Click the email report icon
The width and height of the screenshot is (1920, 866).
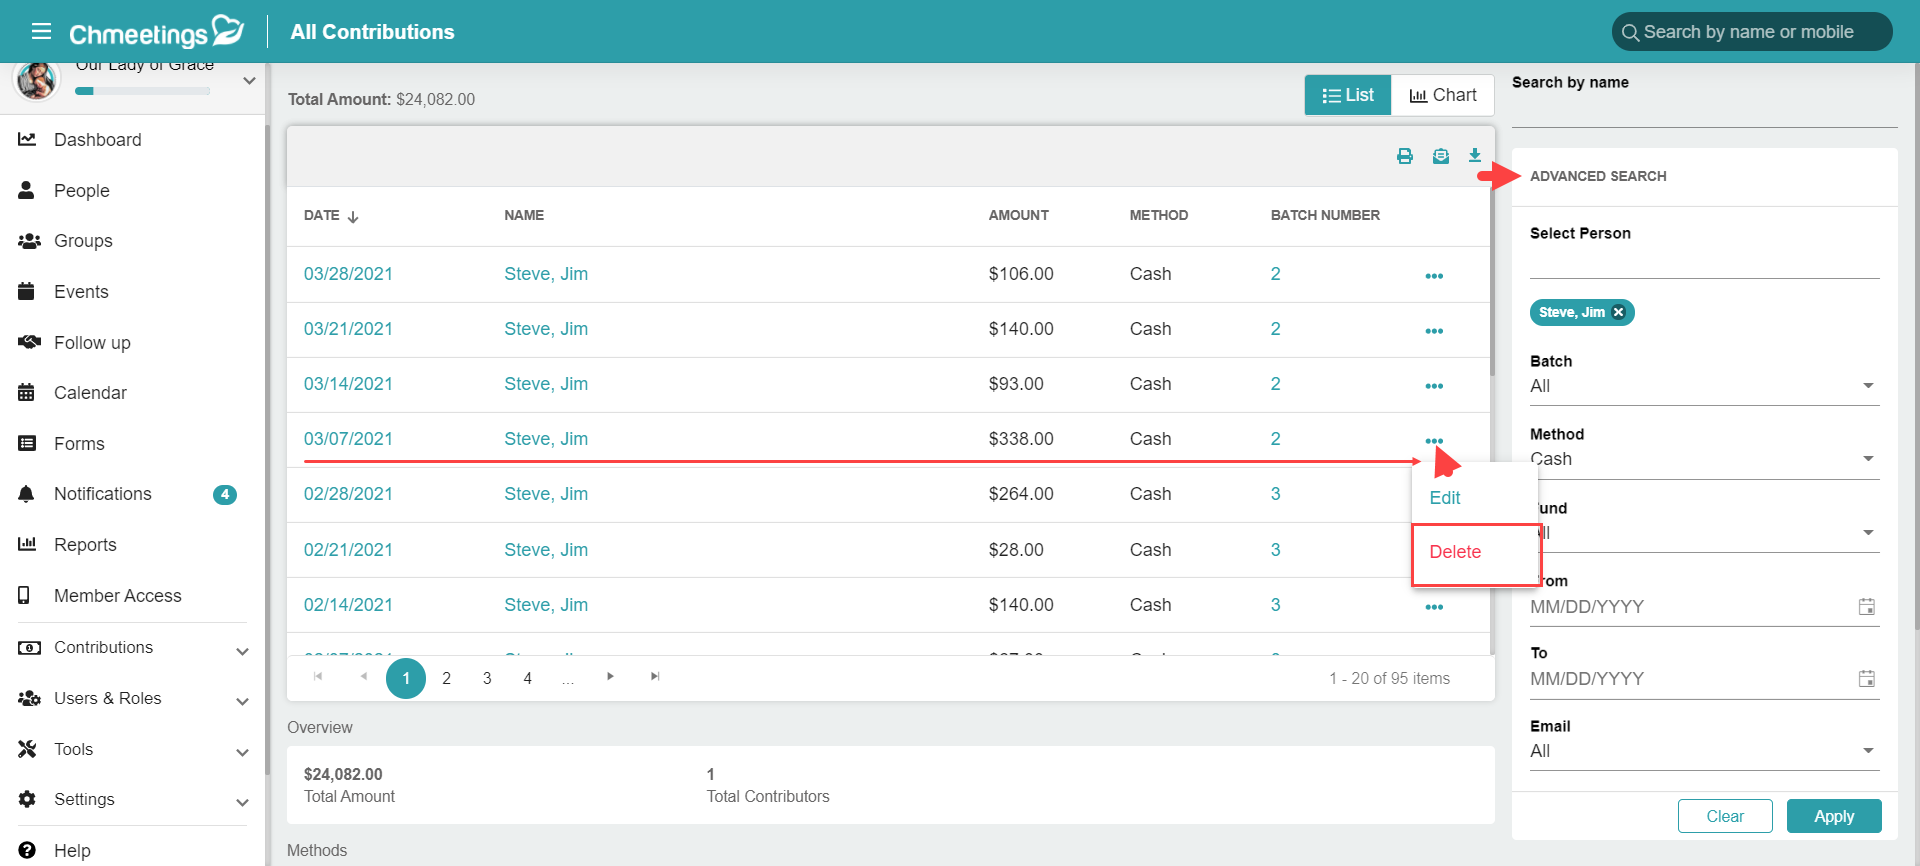(x=1441, y=156)
